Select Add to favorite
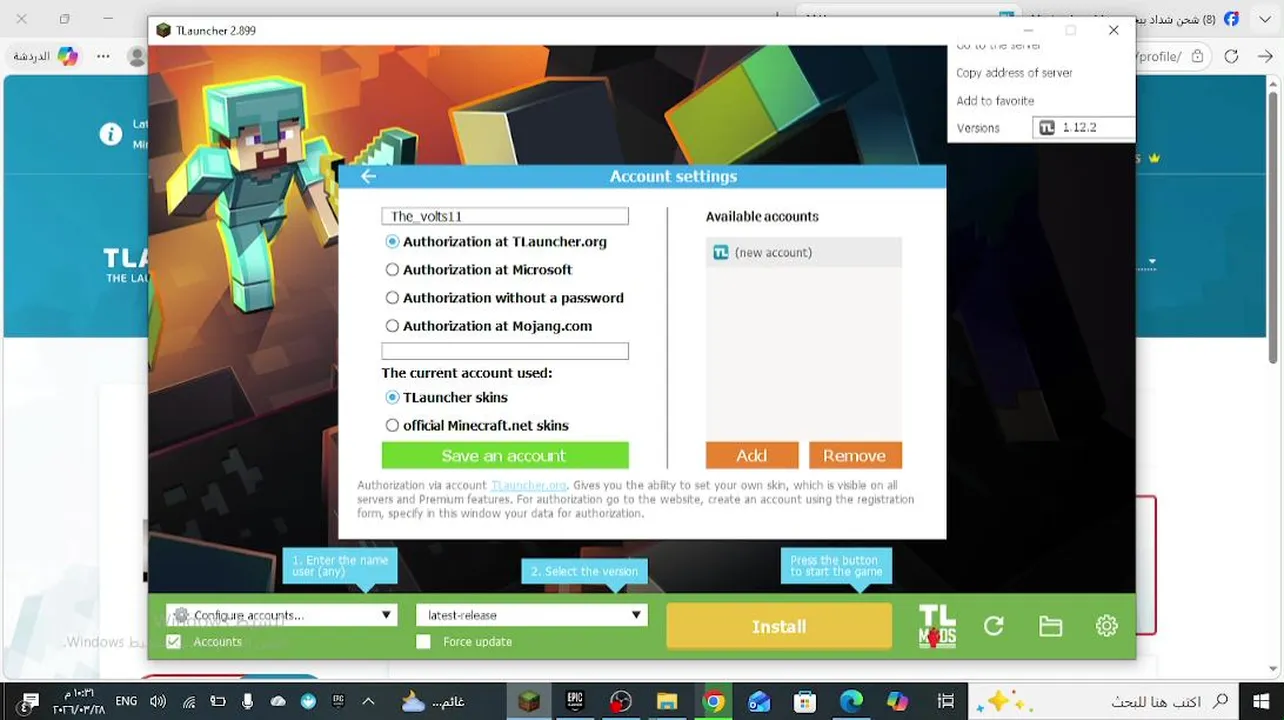The height and width of the screenshot is (720, 1284). point(995,101)
